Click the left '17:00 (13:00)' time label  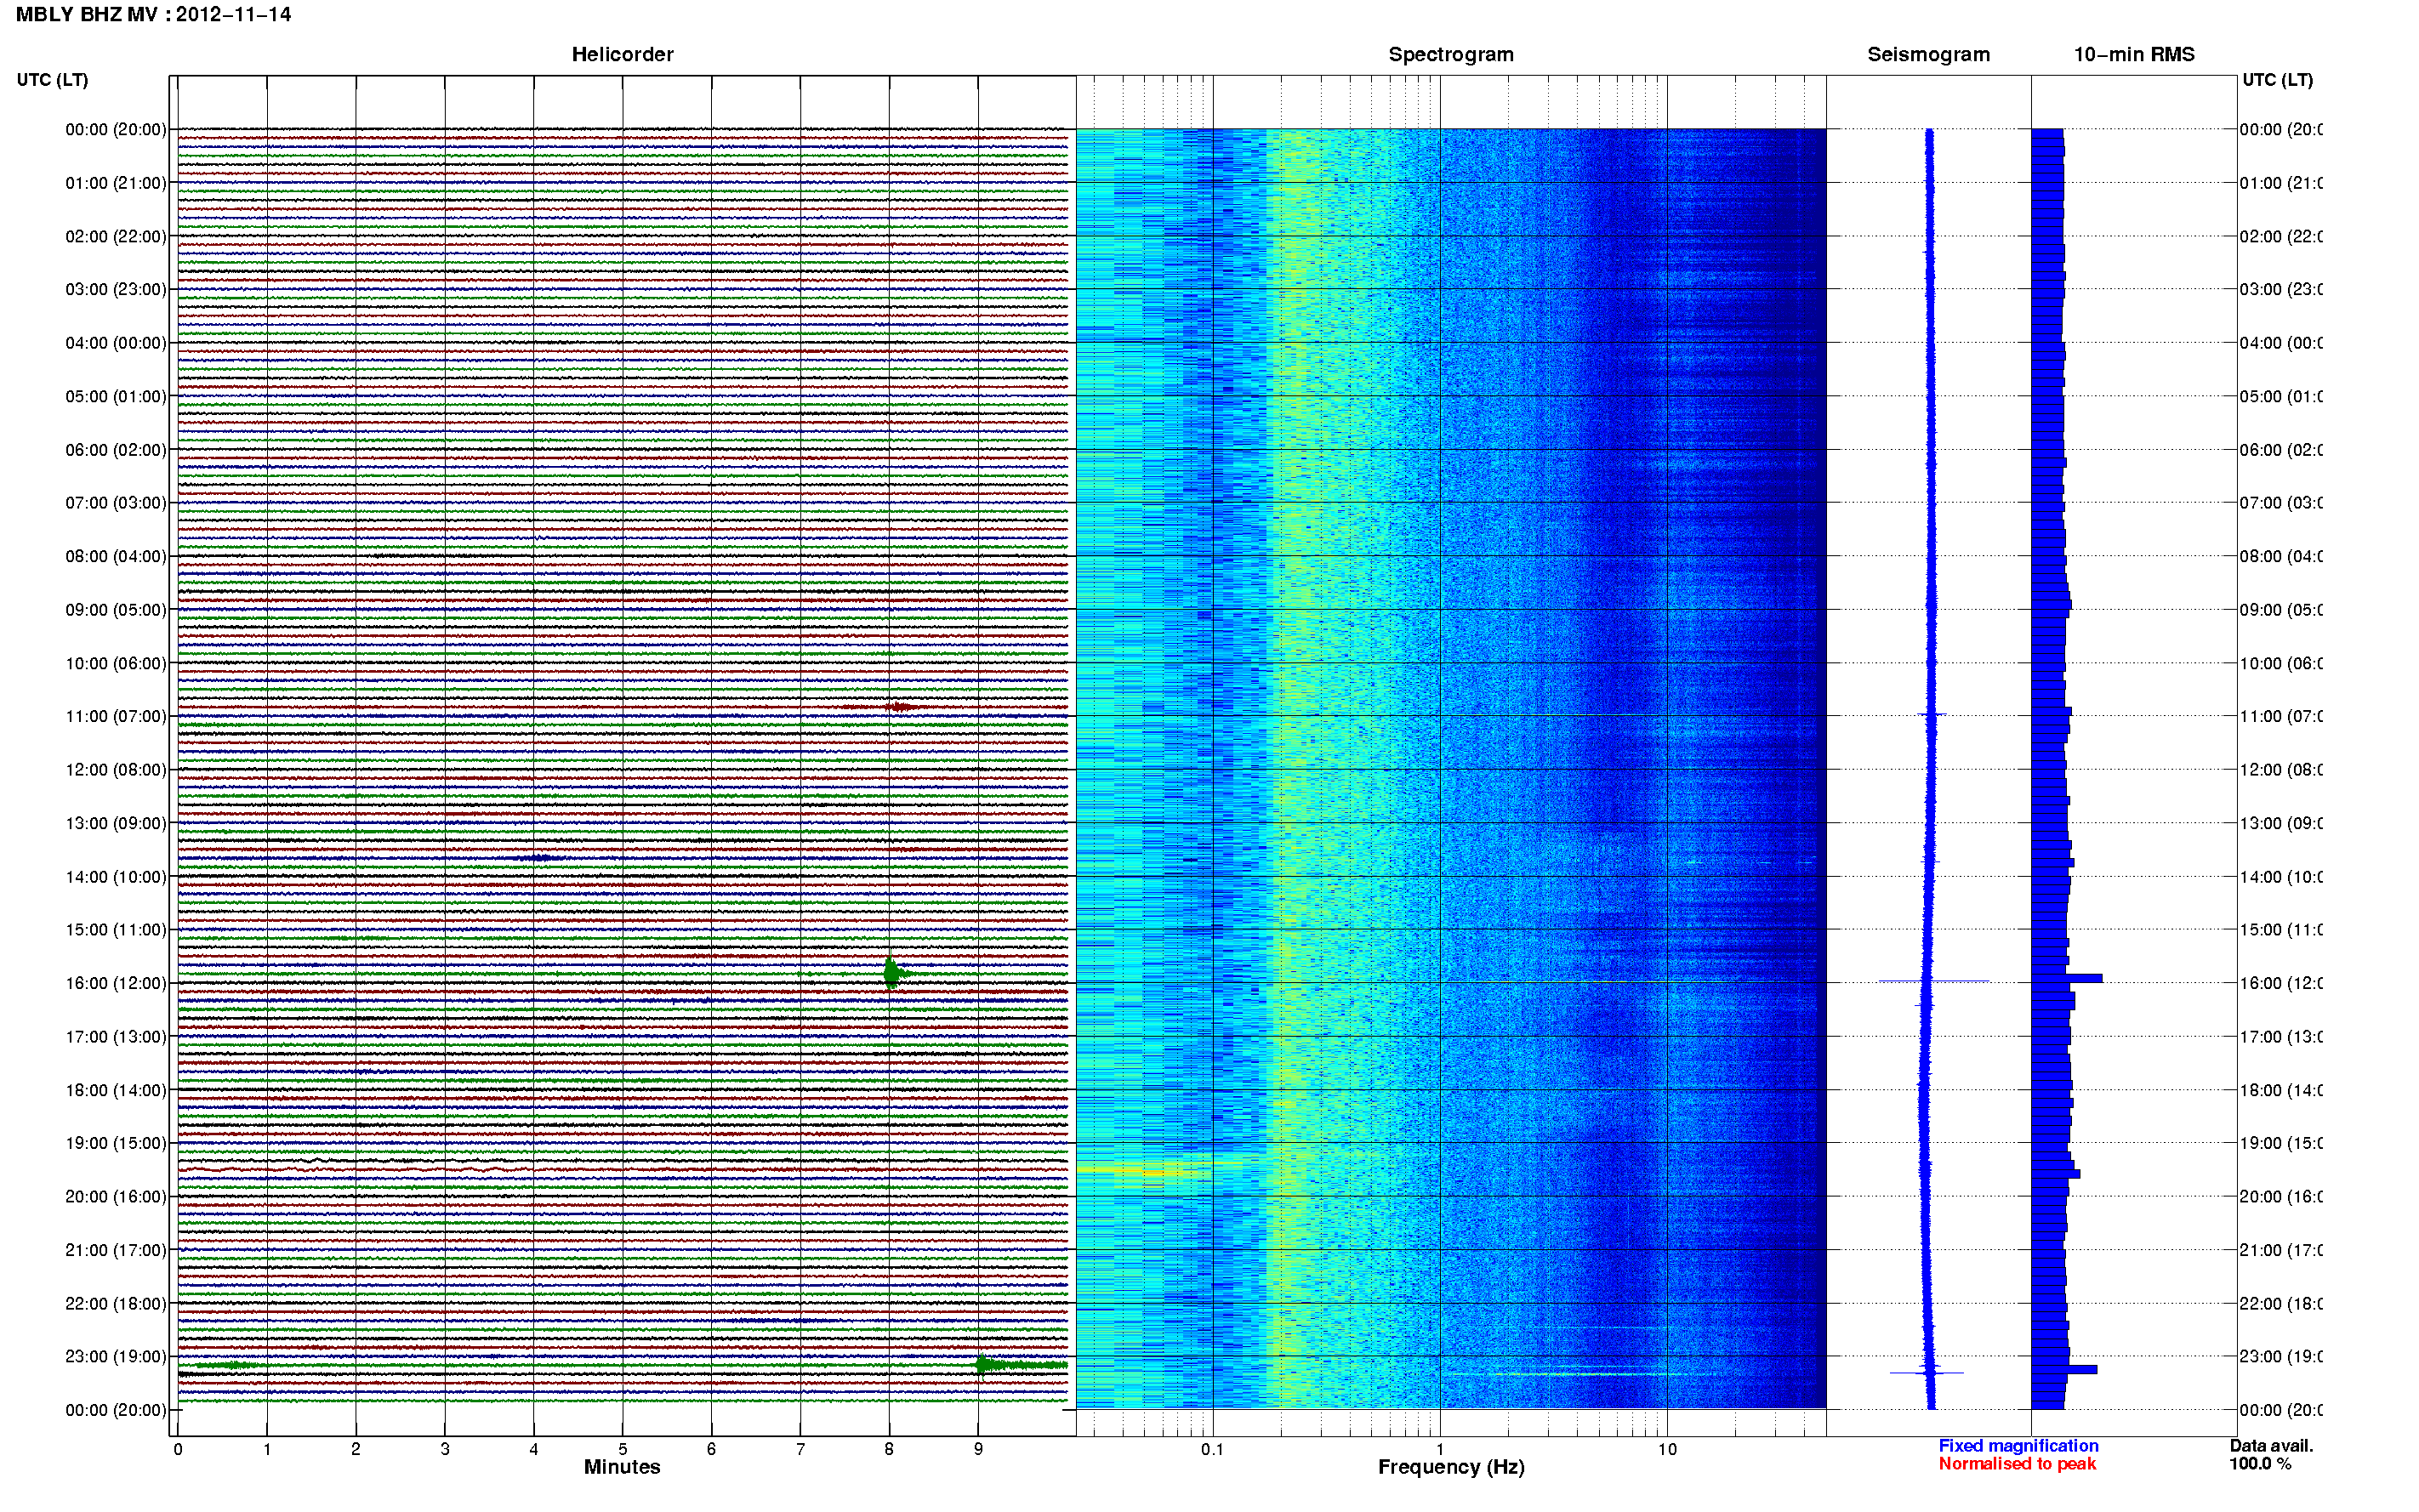click(x=116, y=1036)
